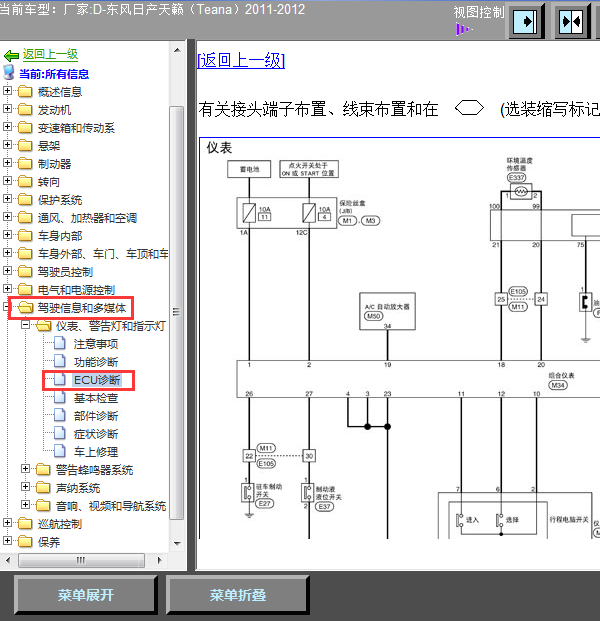Click the 保护系统 folder icon
The height and width of the screenshot is (621, 600).
click(25, 200)
